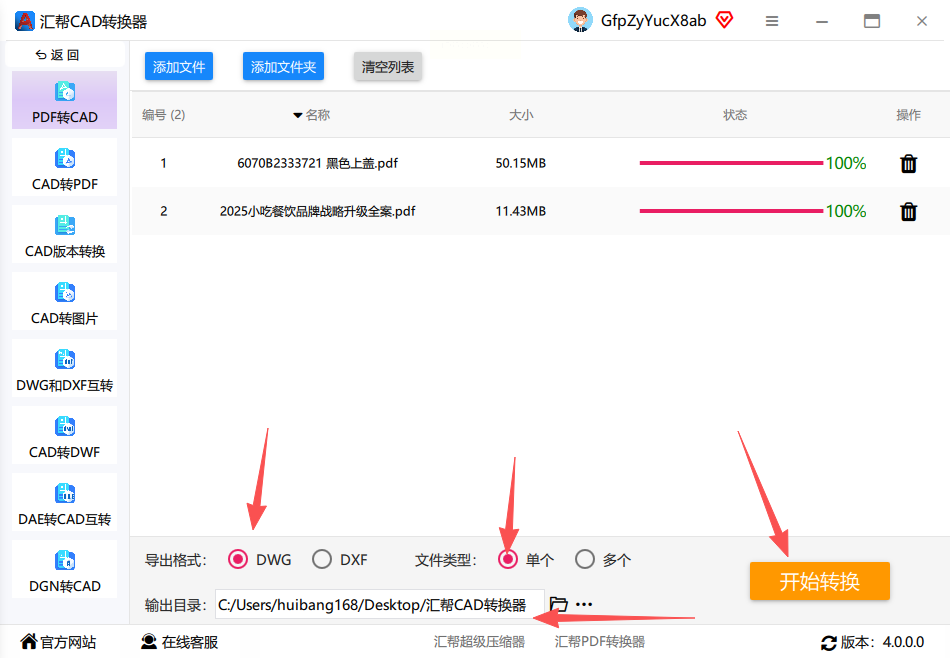Click the 添加文件 button
The width and height of the screenshot is (950, 658).
point(179,66)
